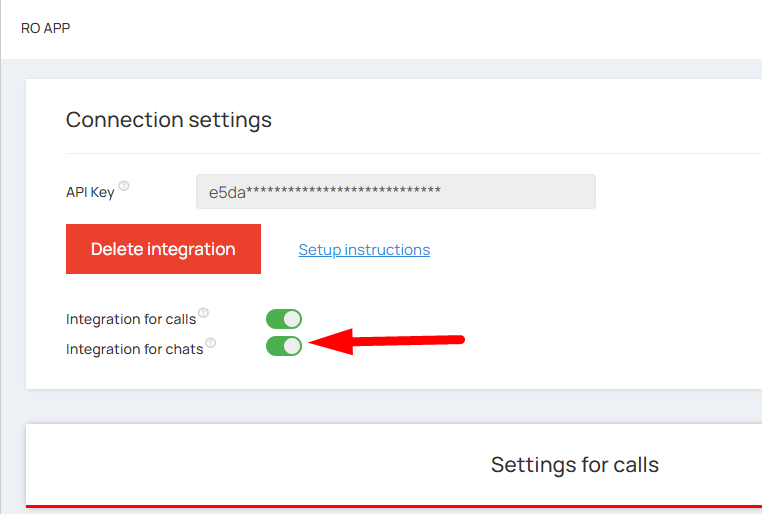Click the API Key label text

[x=90, y=192]
